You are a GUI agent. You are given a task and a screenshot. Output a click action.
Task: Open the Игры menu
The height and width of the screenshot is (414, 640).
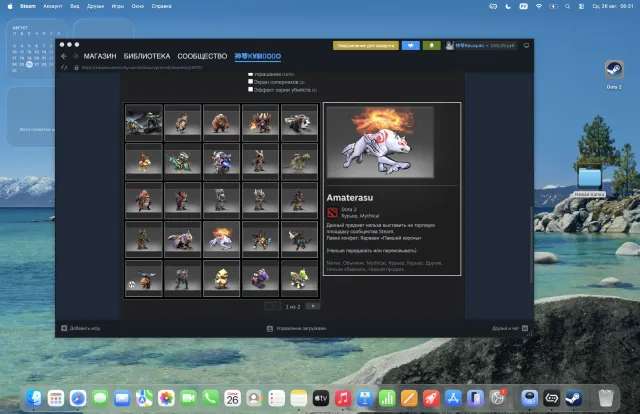pos(118,6)
